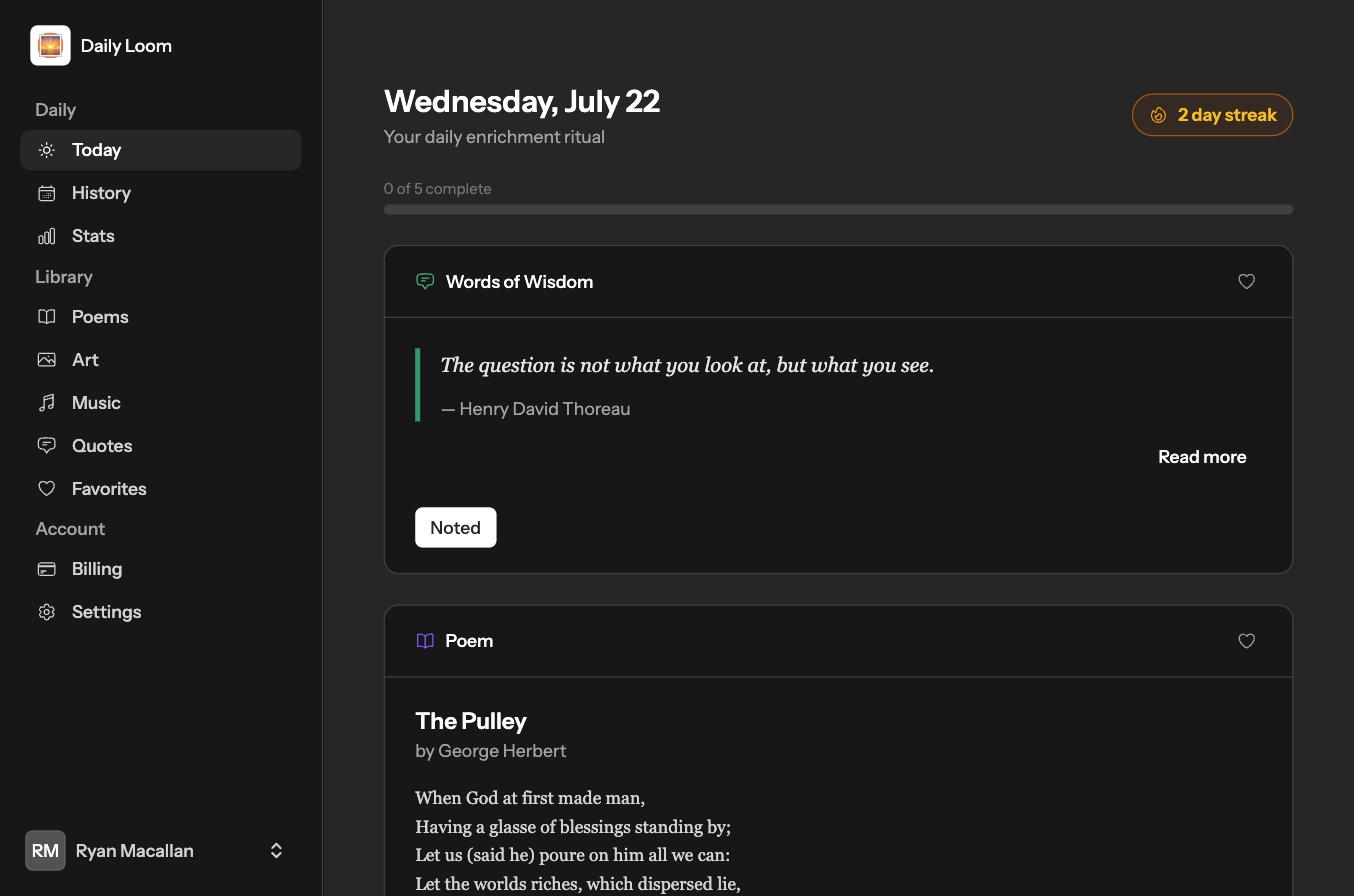Click the bar chart icon beside Stats
Screen dimensions: 1354x896
[47, 236]
